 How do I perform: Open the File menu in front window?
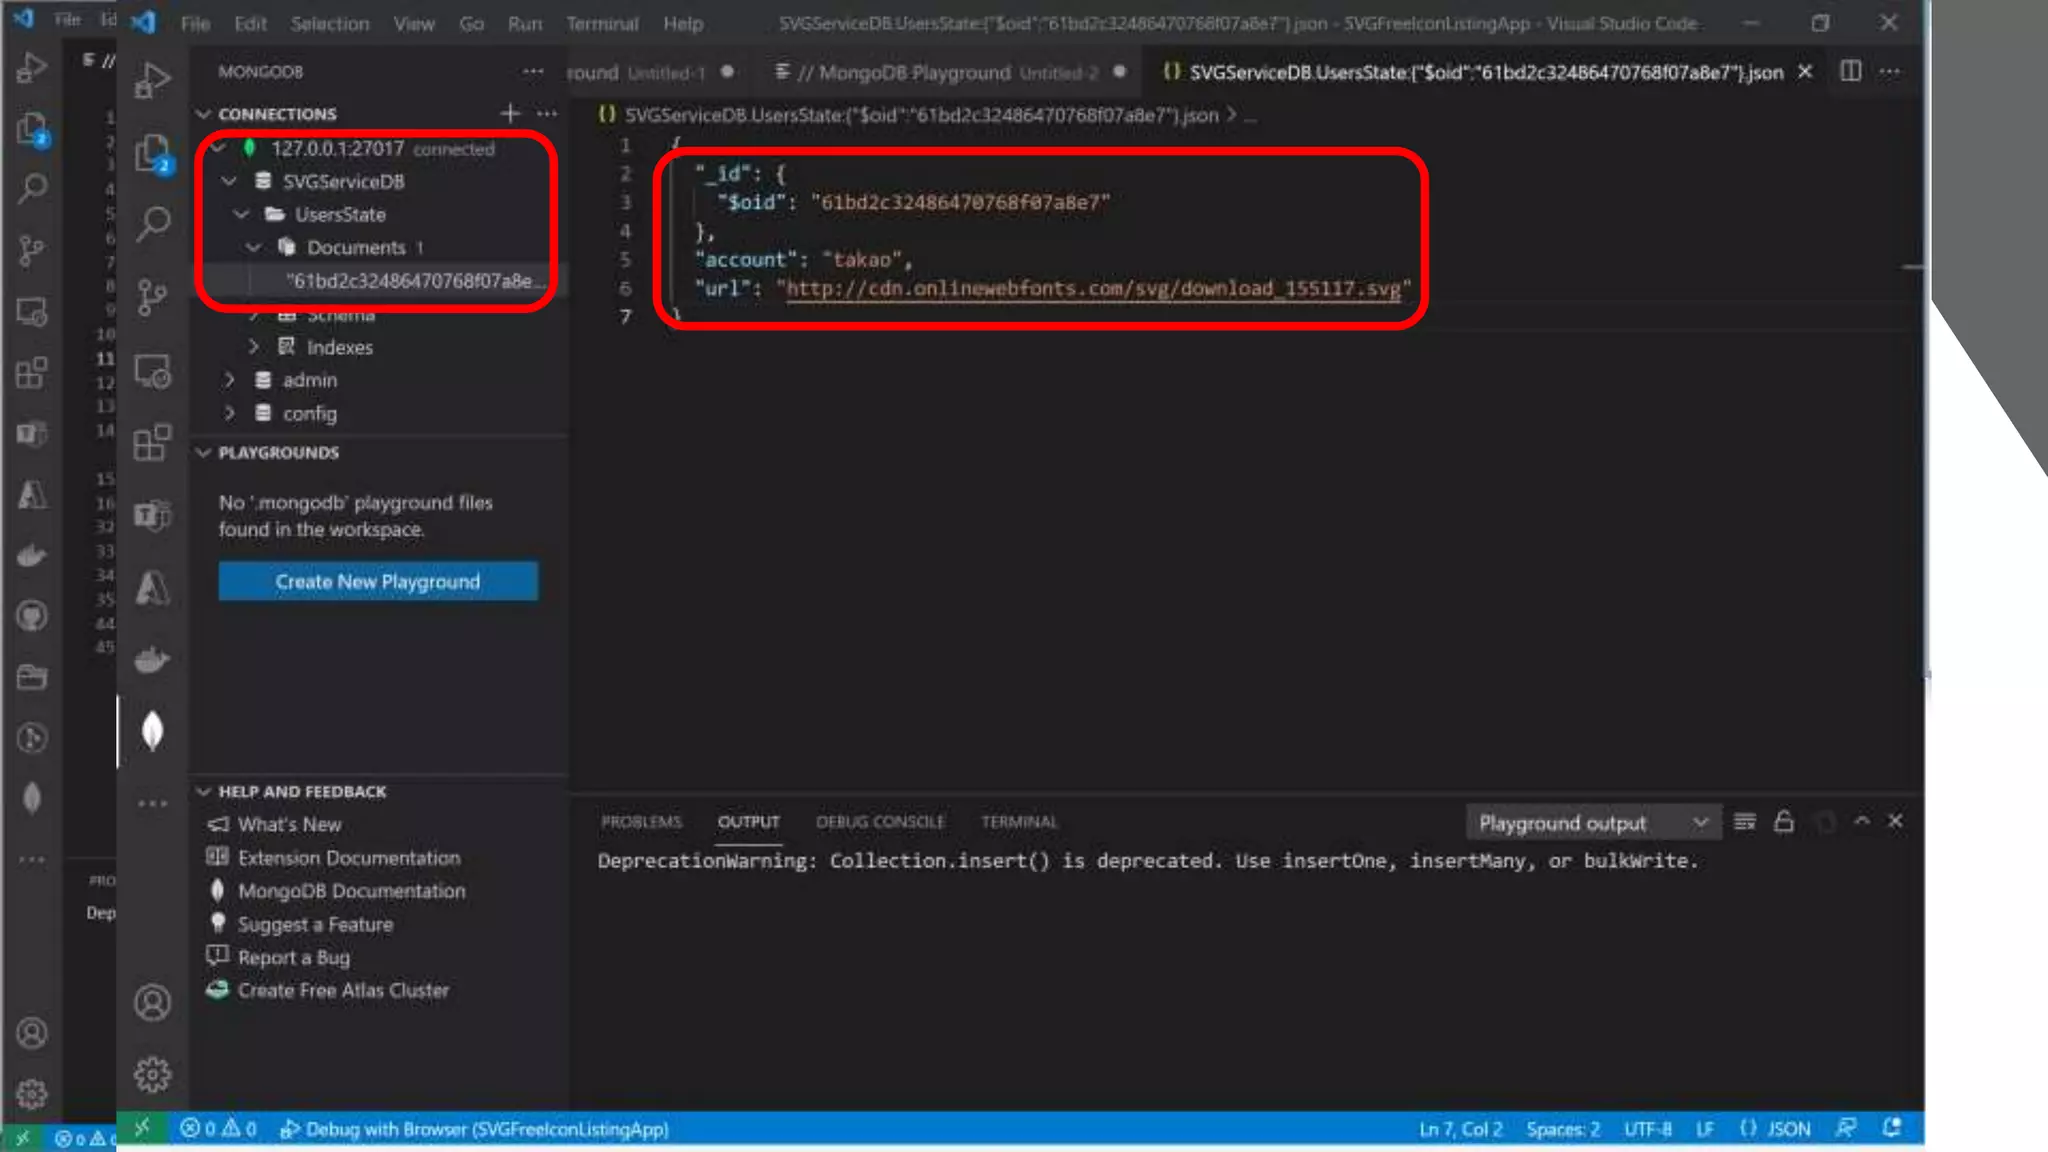point(195,23)
